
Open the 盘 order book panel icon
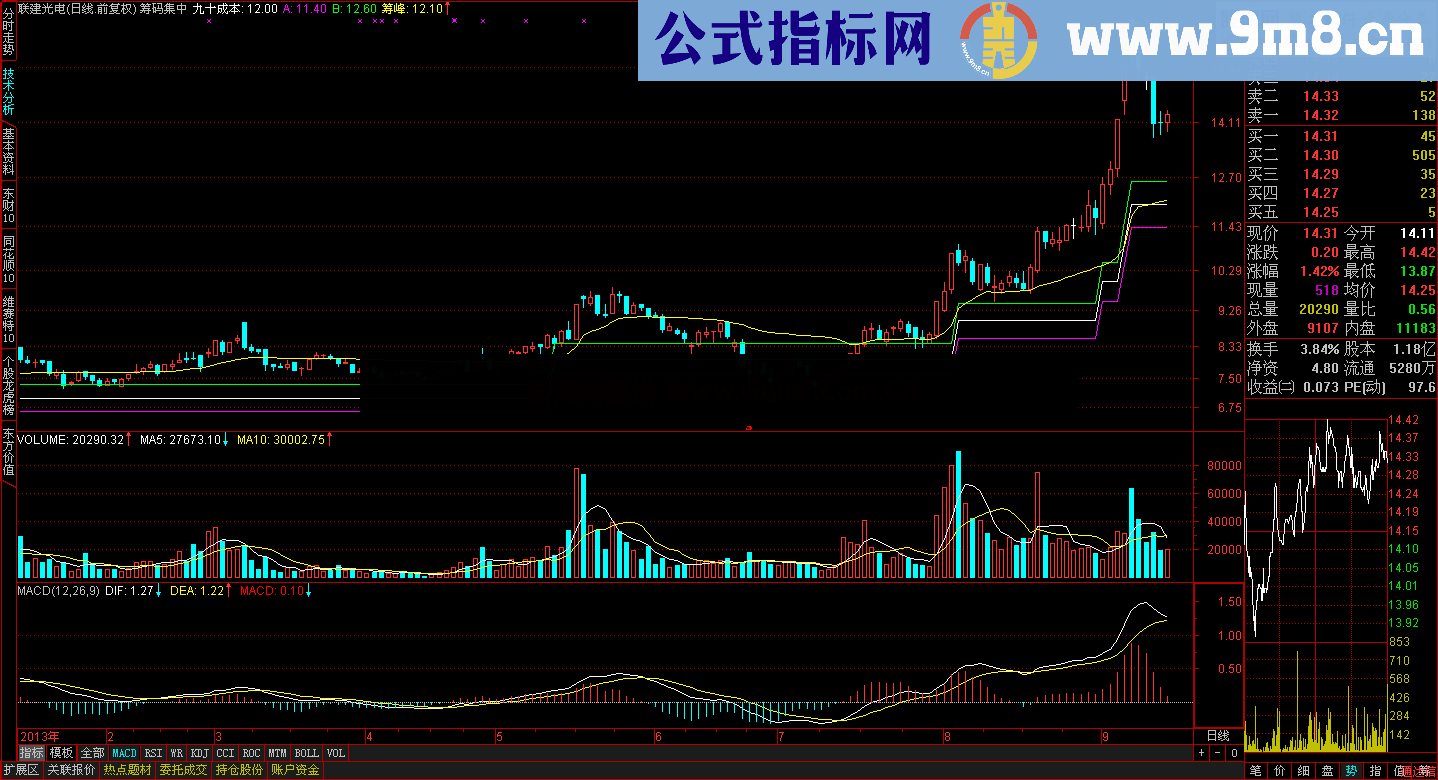click(1327, 770)
